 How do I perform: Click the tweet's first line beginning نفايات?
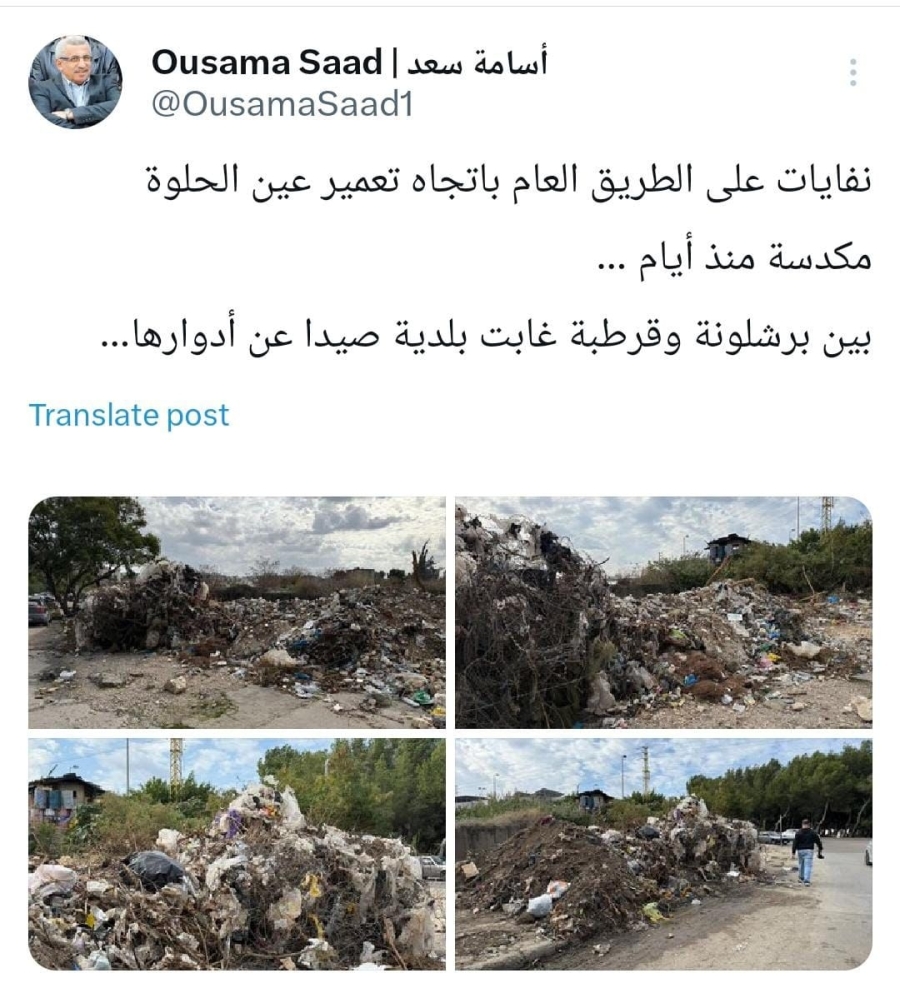[508, 181]
